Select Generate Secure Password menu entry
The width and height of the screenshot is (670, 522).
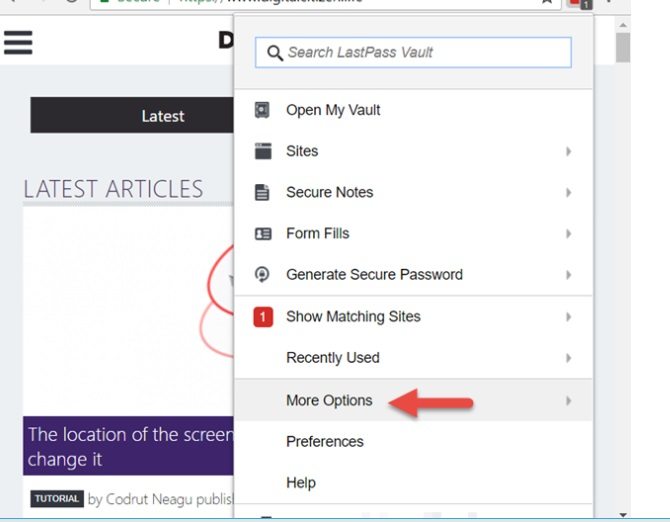coord(413,274)
